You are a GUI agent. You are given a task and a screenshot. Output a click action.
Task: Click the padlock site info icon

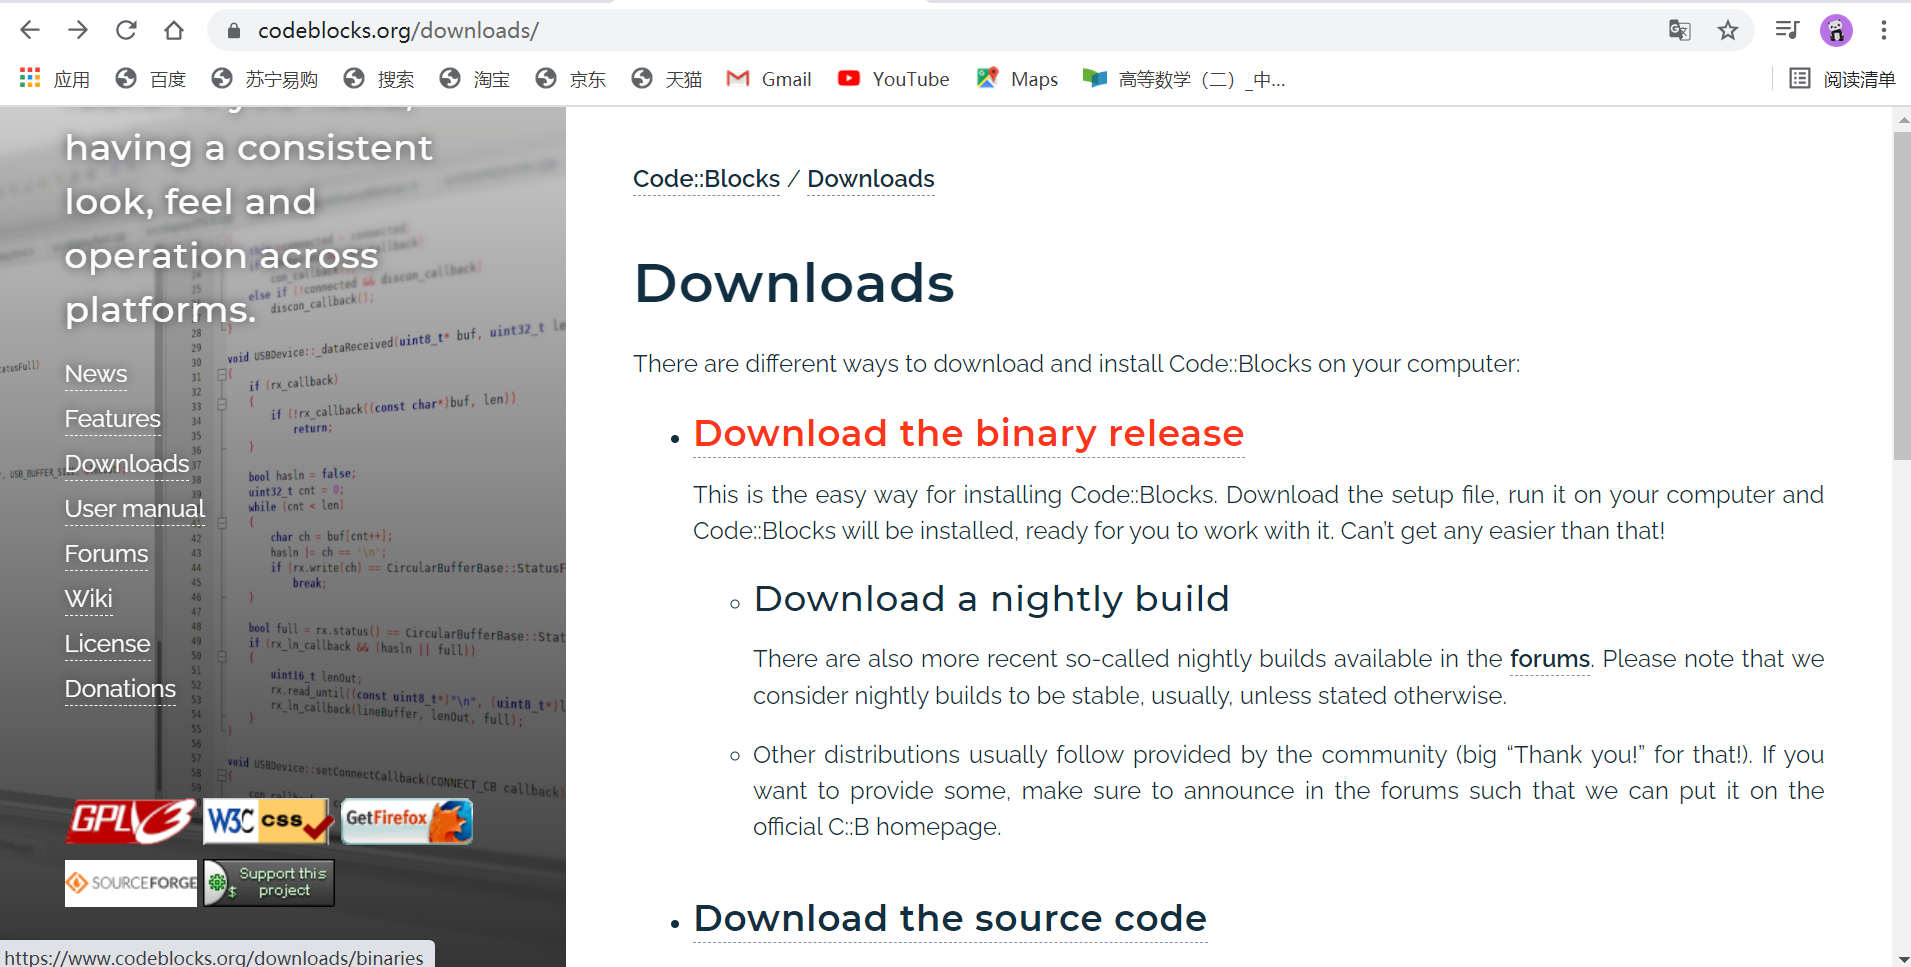coord(234,31)
